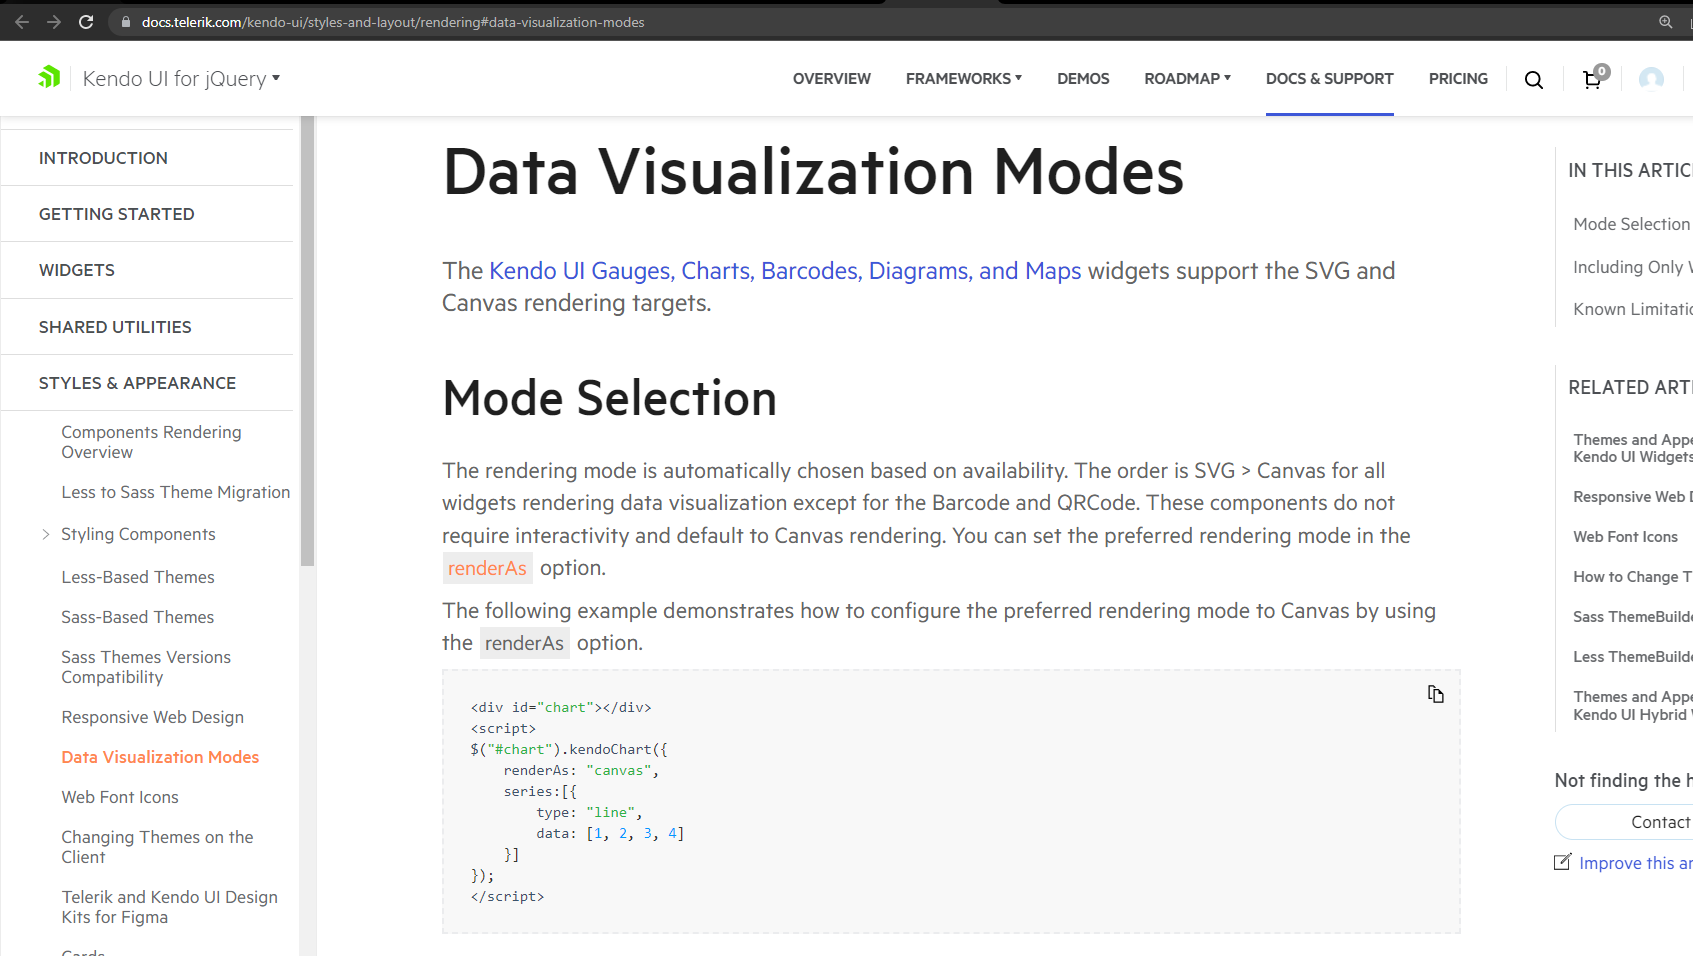Screen dimensions: 1693x956
Task: Open the DEMOS nav item
Action: pyautogui.click(x=1083, y=78)
